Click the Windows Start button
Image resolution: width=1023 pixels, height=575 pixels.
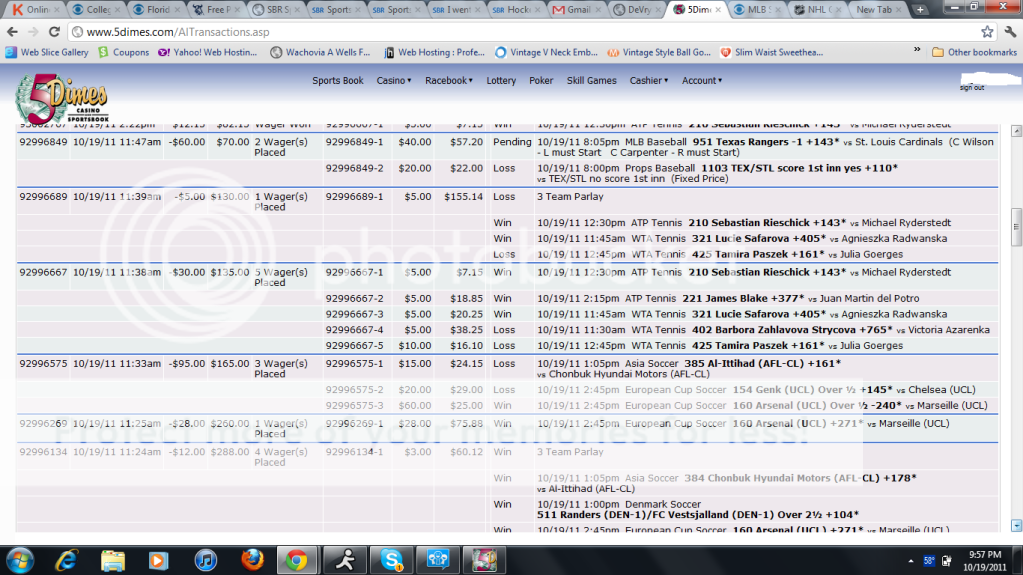click(20, 559)
